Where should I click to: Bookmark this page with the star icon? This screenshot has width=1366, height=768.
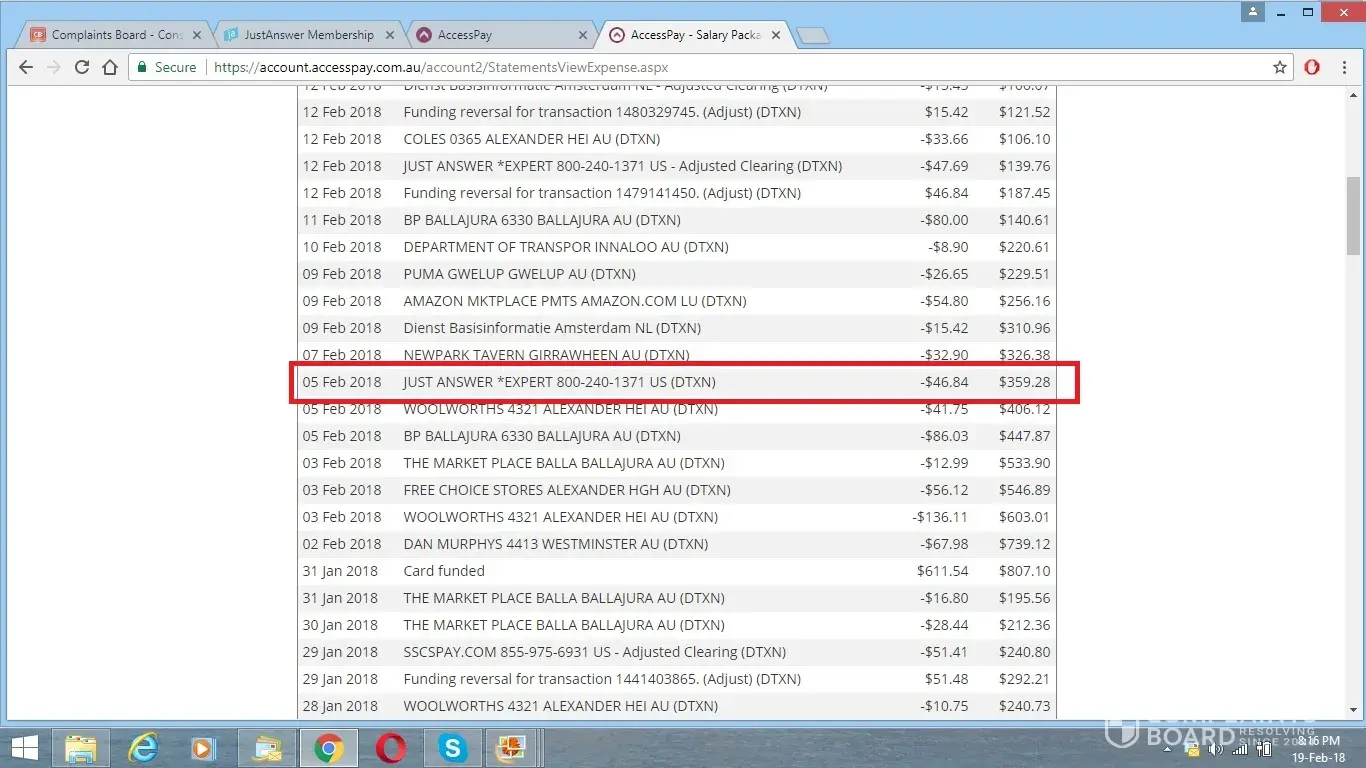coord(1279,67)
